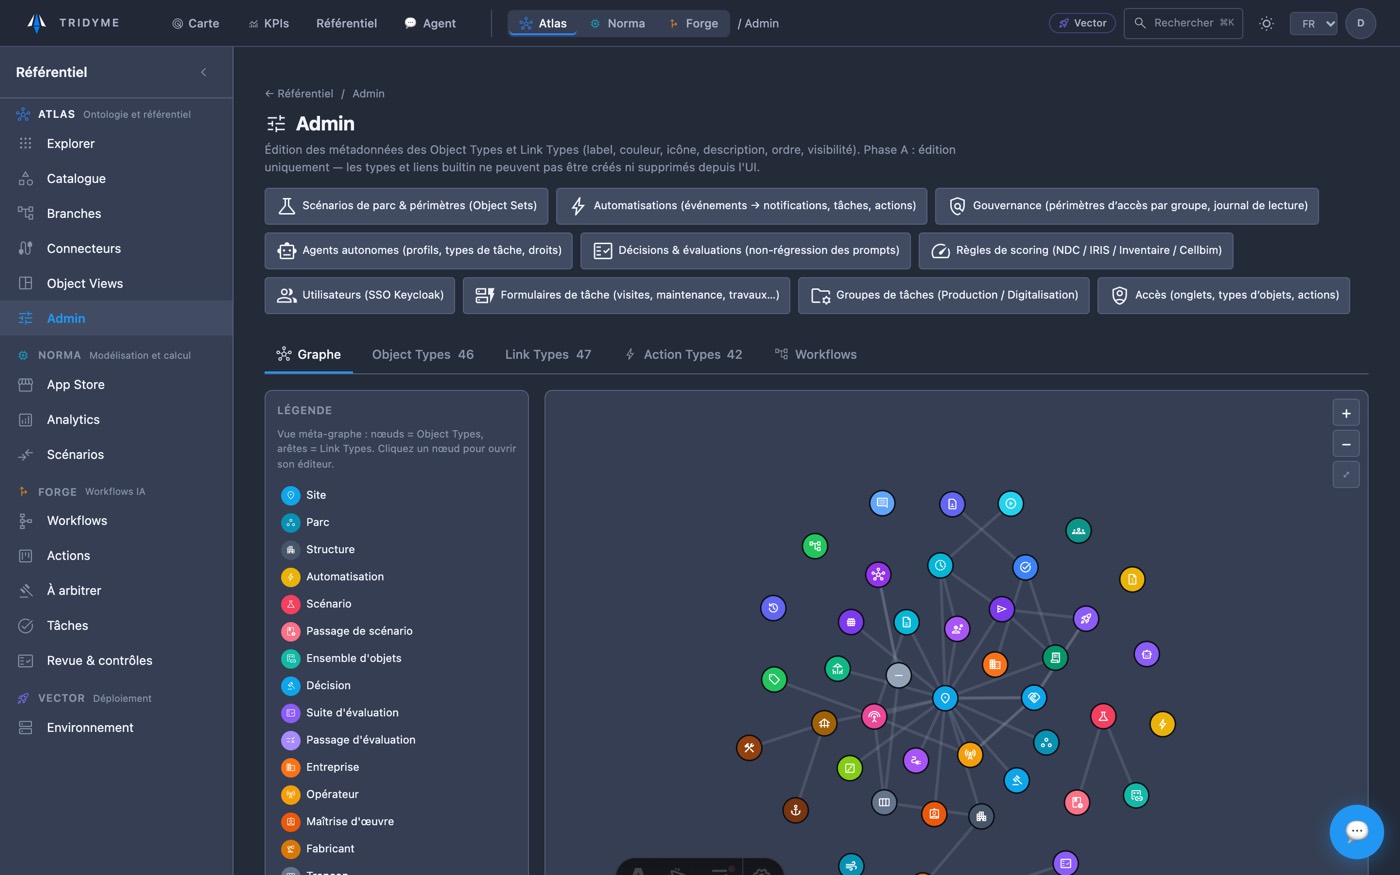Toggle the light/dark theme sun icon
This screenshot has height=875, width=1400.
pos(1266,23)
